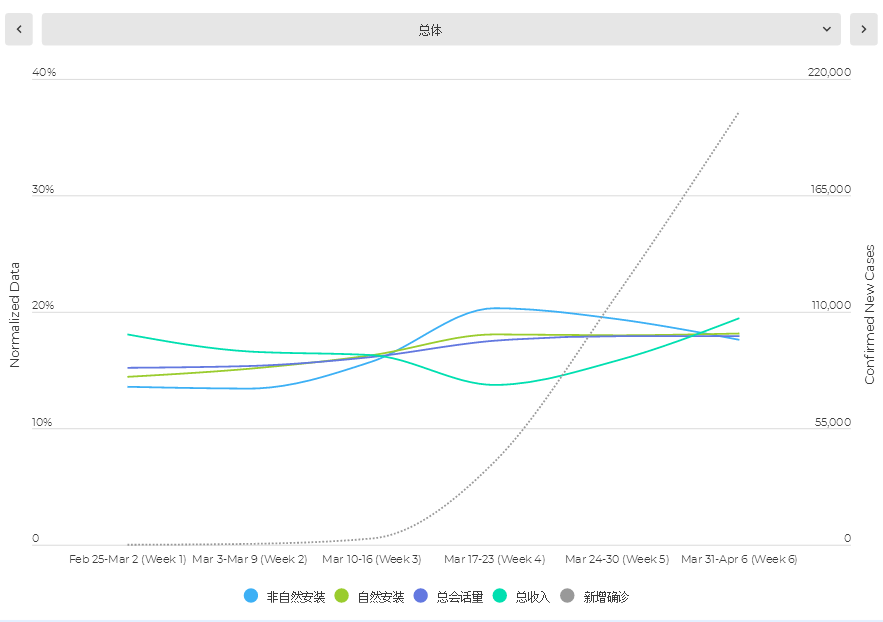The width and height of the screenshot is (883, 622).
Task: Toggle the teal 总收入 legend circle
Action: [500, 596]
